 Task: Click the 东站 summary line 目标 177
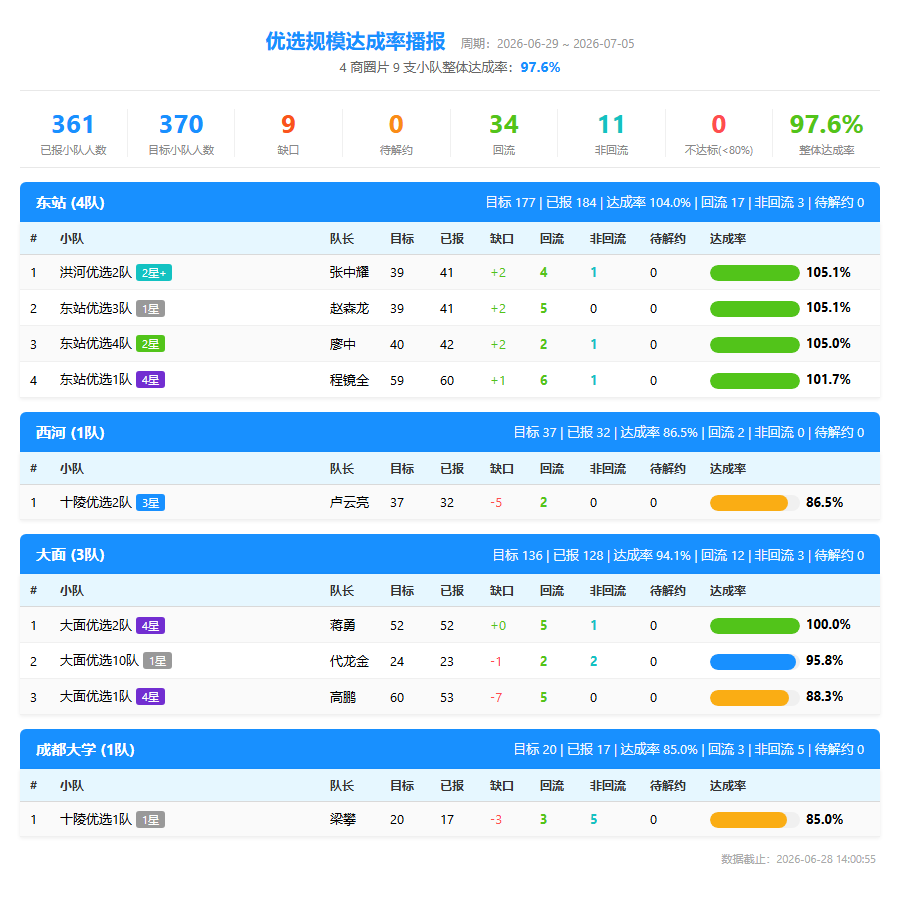pyautogui.click(x=674, y=202)
